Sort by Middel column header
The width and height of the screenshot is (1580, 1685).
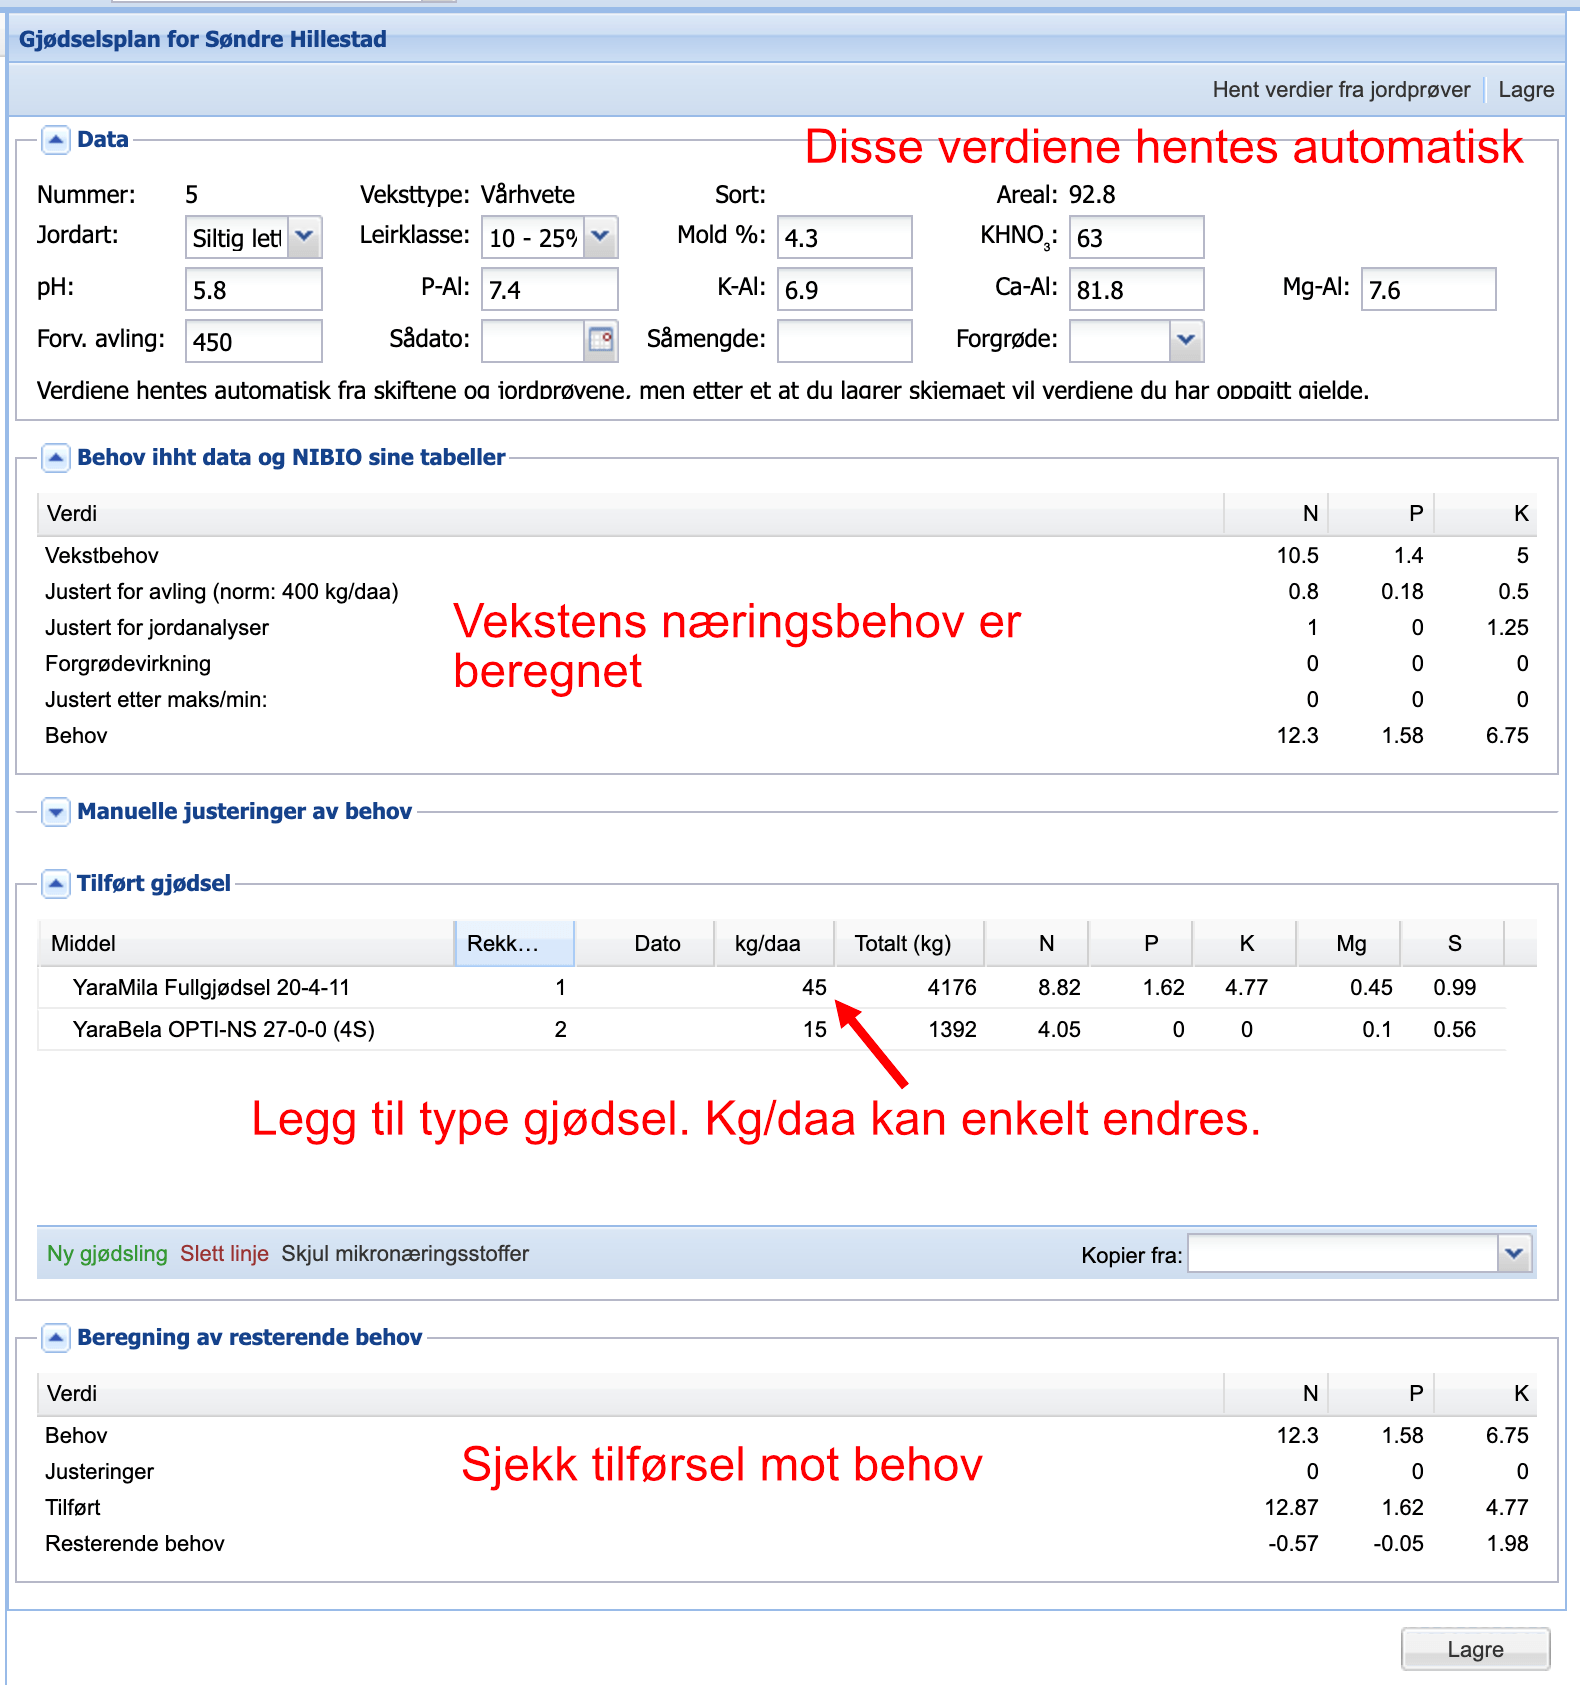tap(246, 944)
